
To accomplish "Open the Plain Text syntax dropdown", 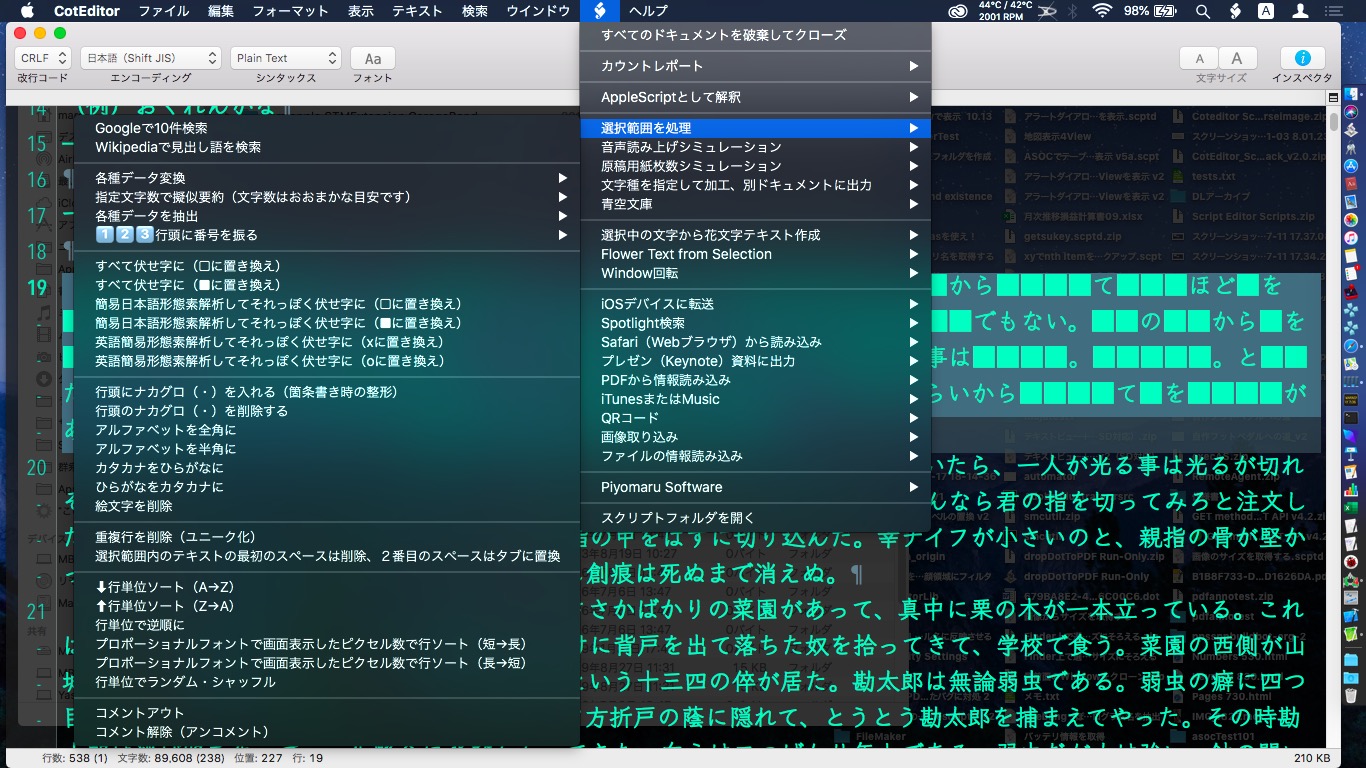I will pyautogui.click(x=286, y=58).
